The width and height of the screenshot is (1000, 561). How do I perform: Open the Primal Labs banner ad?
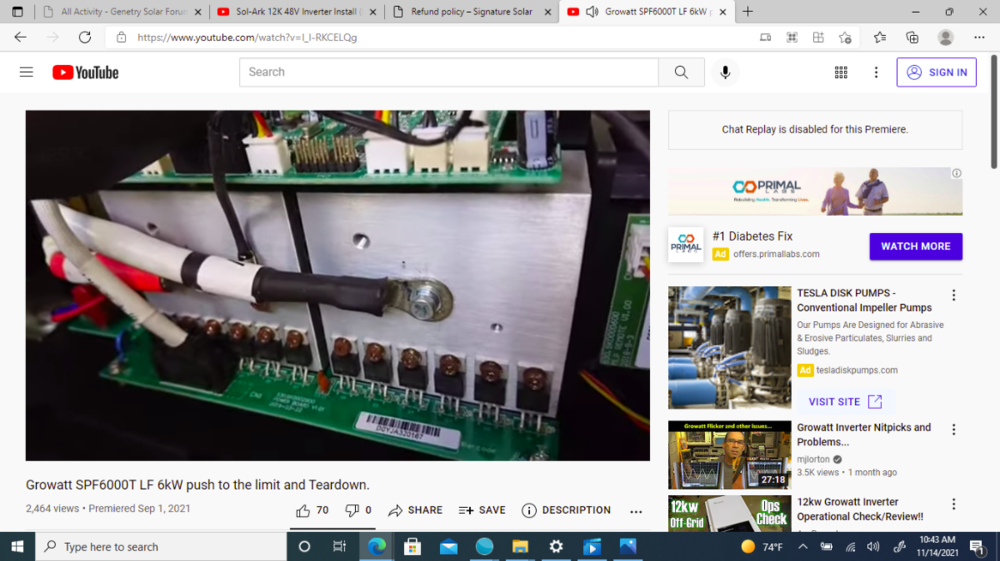[x=815, y=191]
